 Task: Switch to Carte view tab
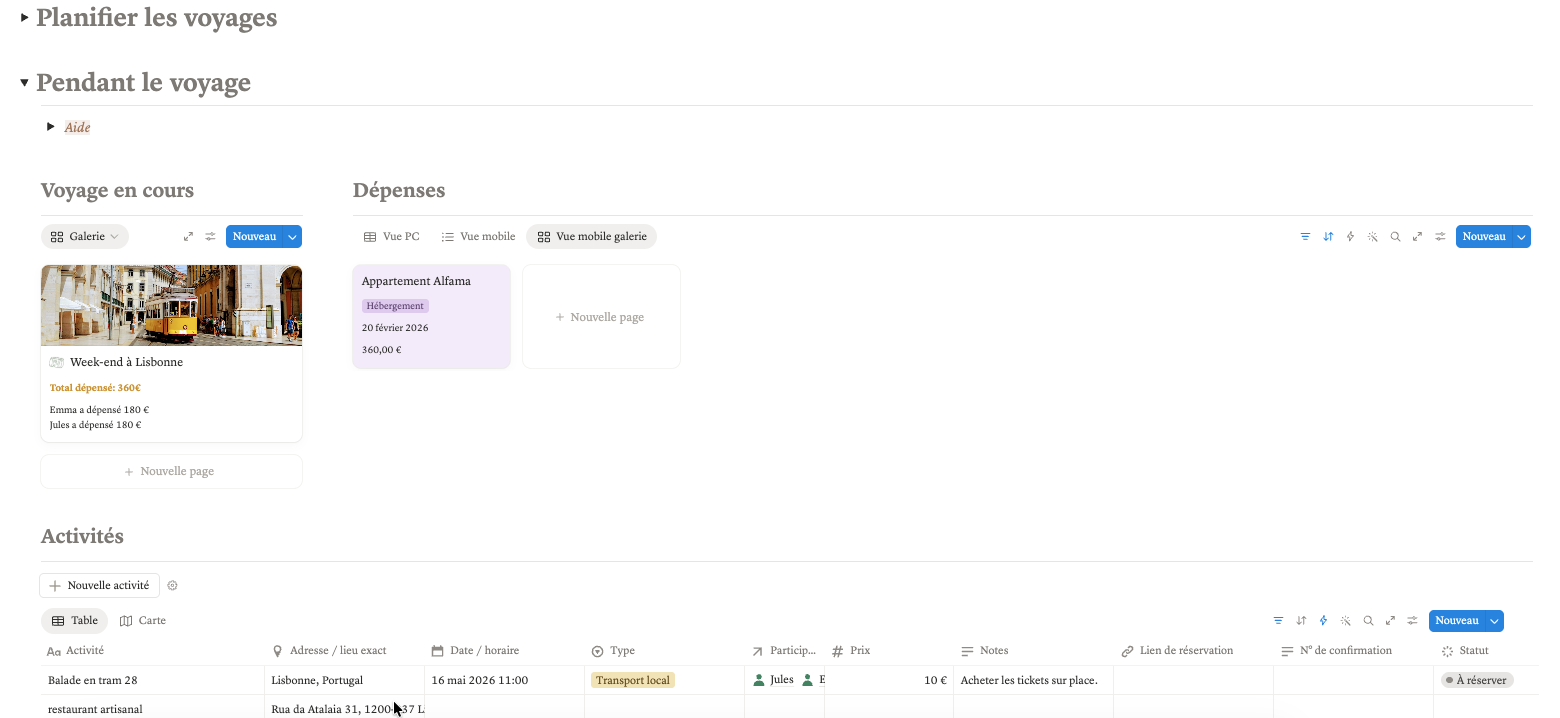(143, 621)
